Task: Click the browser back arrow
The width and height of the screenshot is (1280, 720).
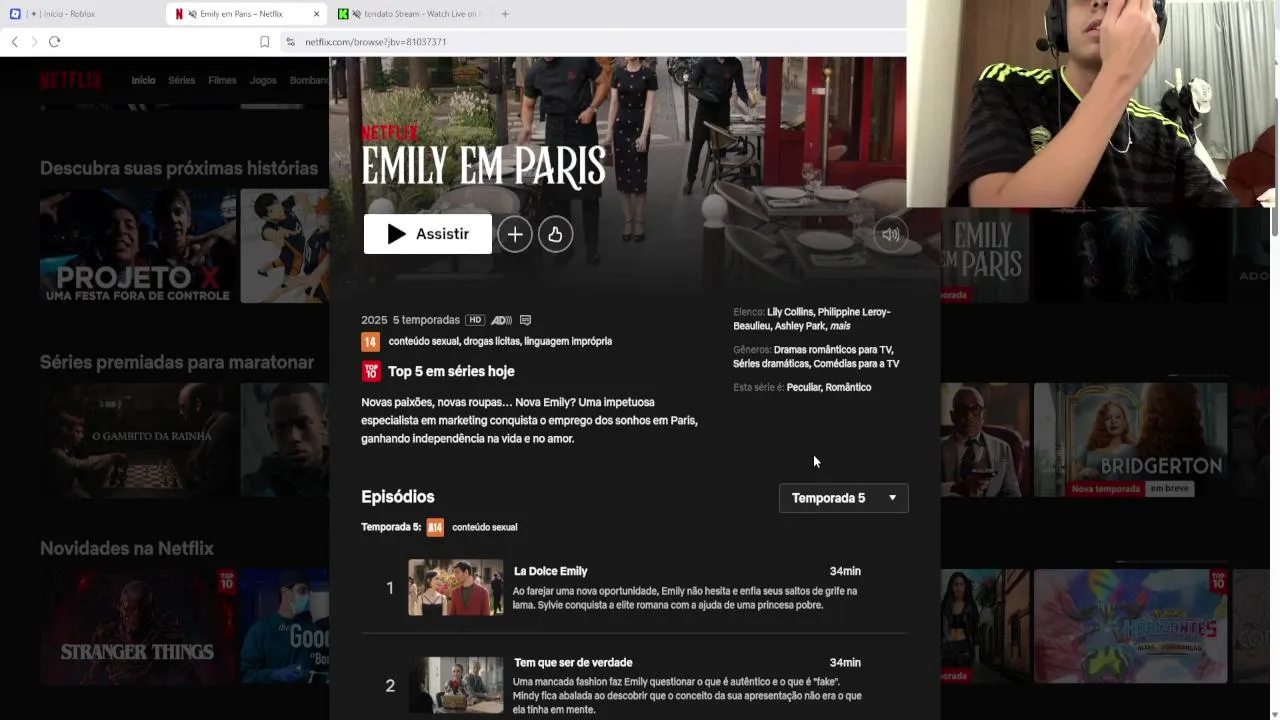Action: click(14, 42)
